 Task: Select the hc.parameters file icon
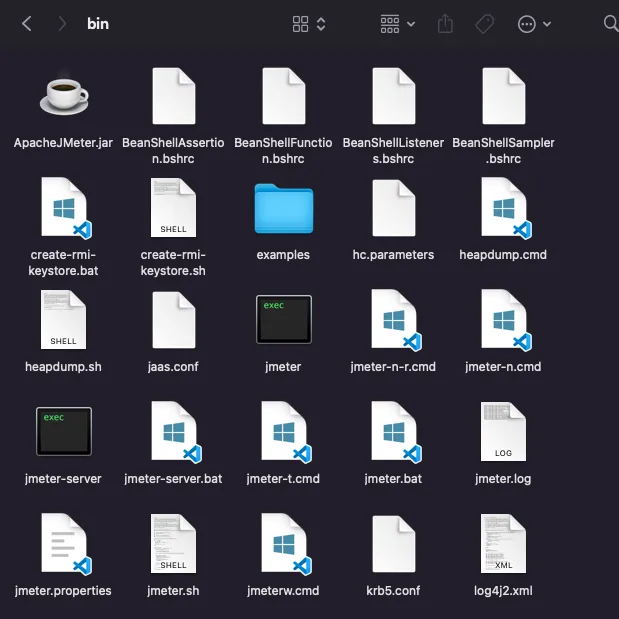(x=393, y=209)
